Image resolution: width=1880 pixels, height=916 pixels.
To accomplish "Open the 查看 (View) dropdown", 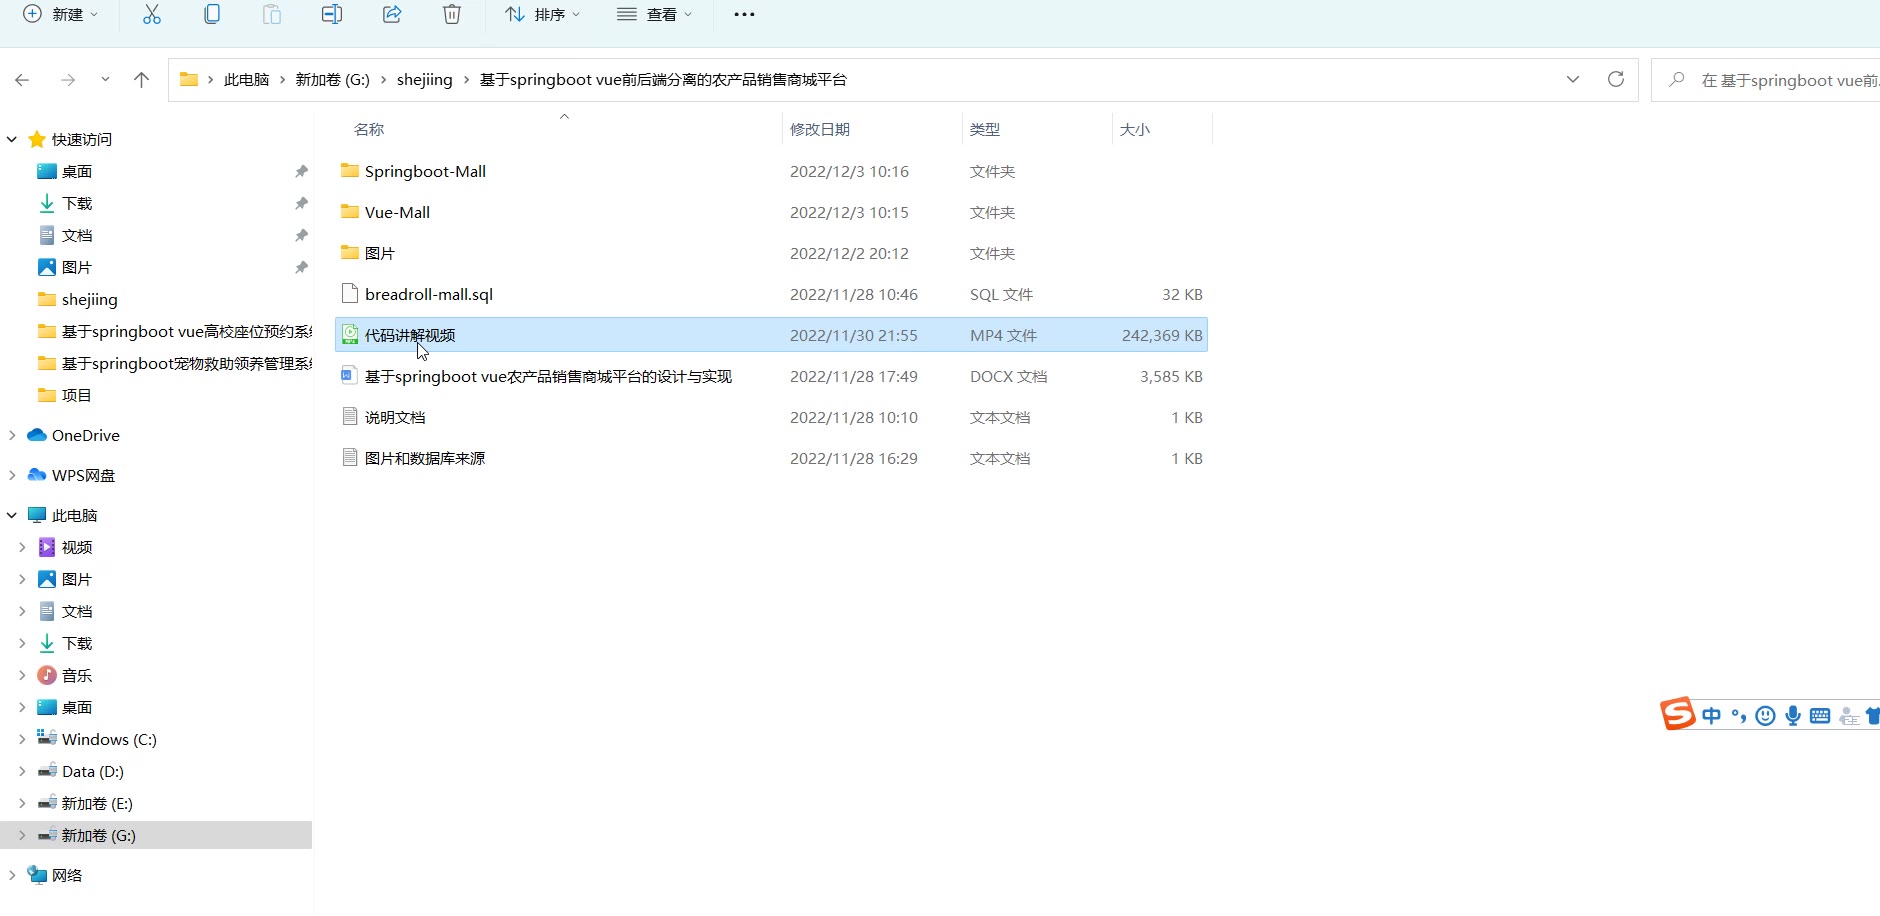I will tap(654, 14).
